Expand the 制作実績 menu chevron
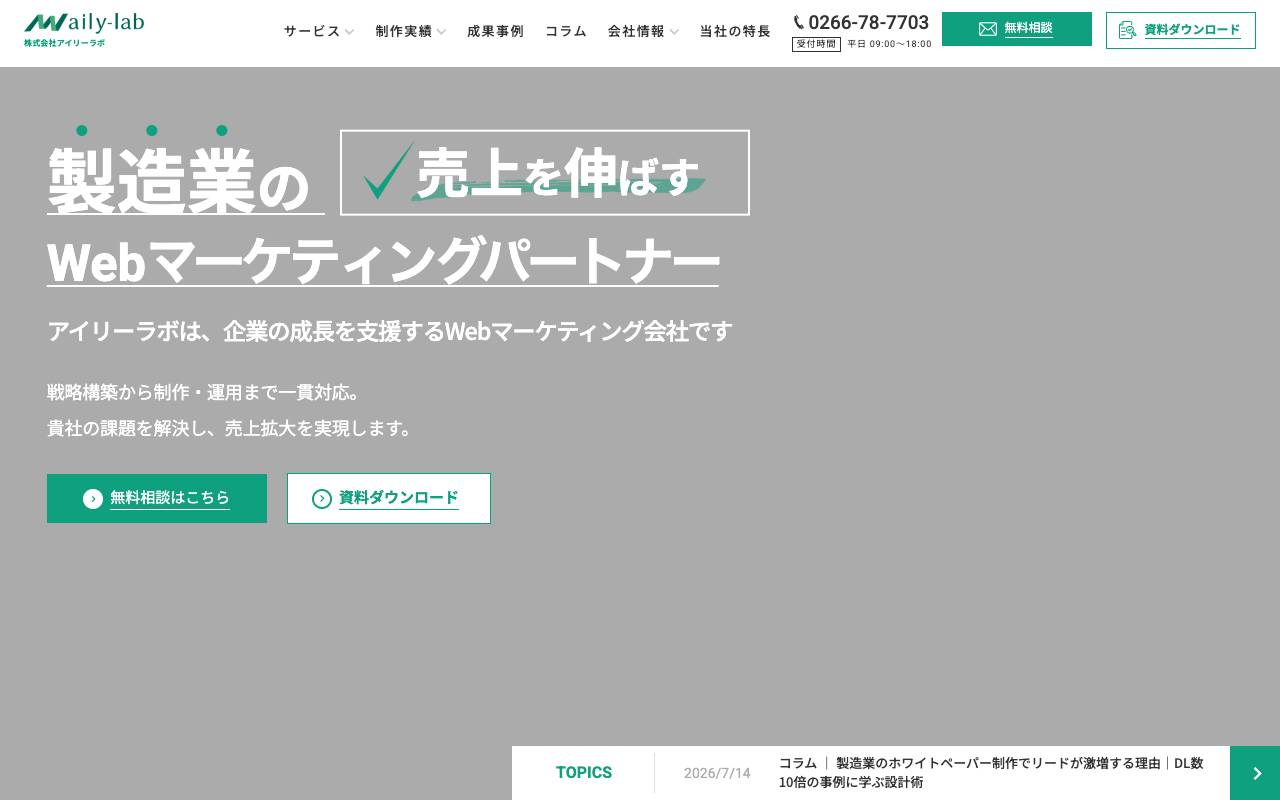The image size is (1280, 800). tap(441, 32)
